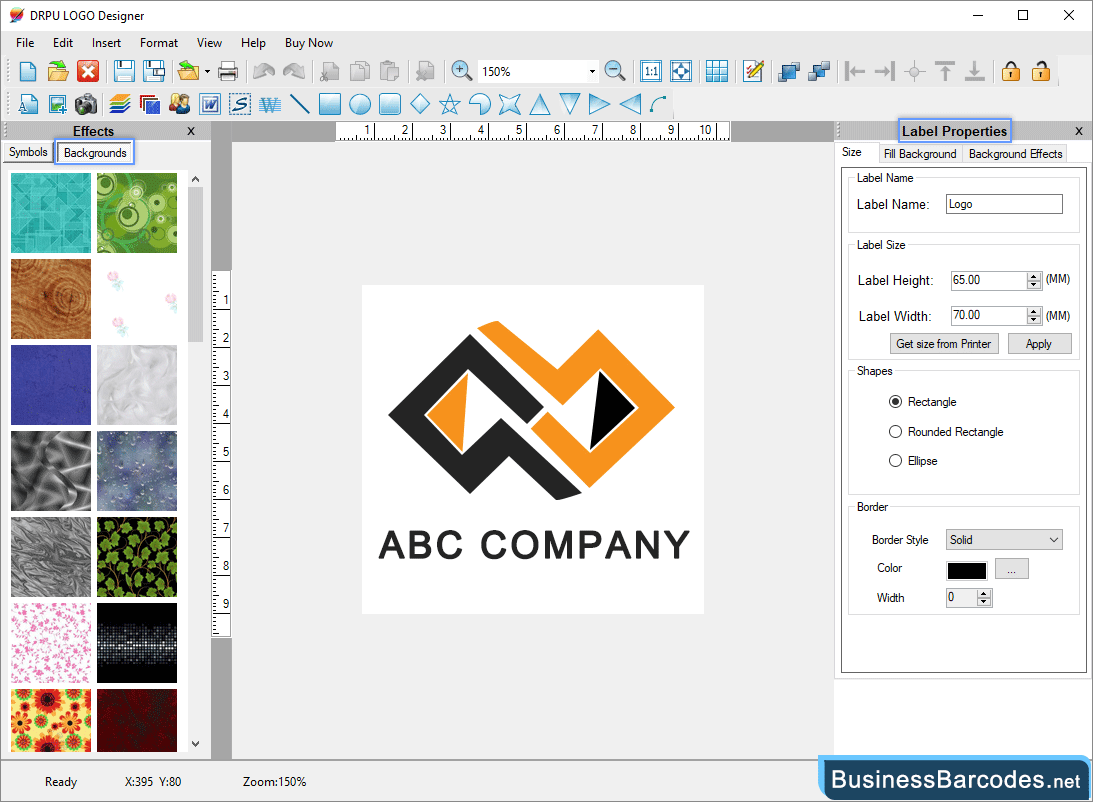Screen dimensions: 1093x802
Task: Select the Arc drawing tool
Action: pos(659,105)
